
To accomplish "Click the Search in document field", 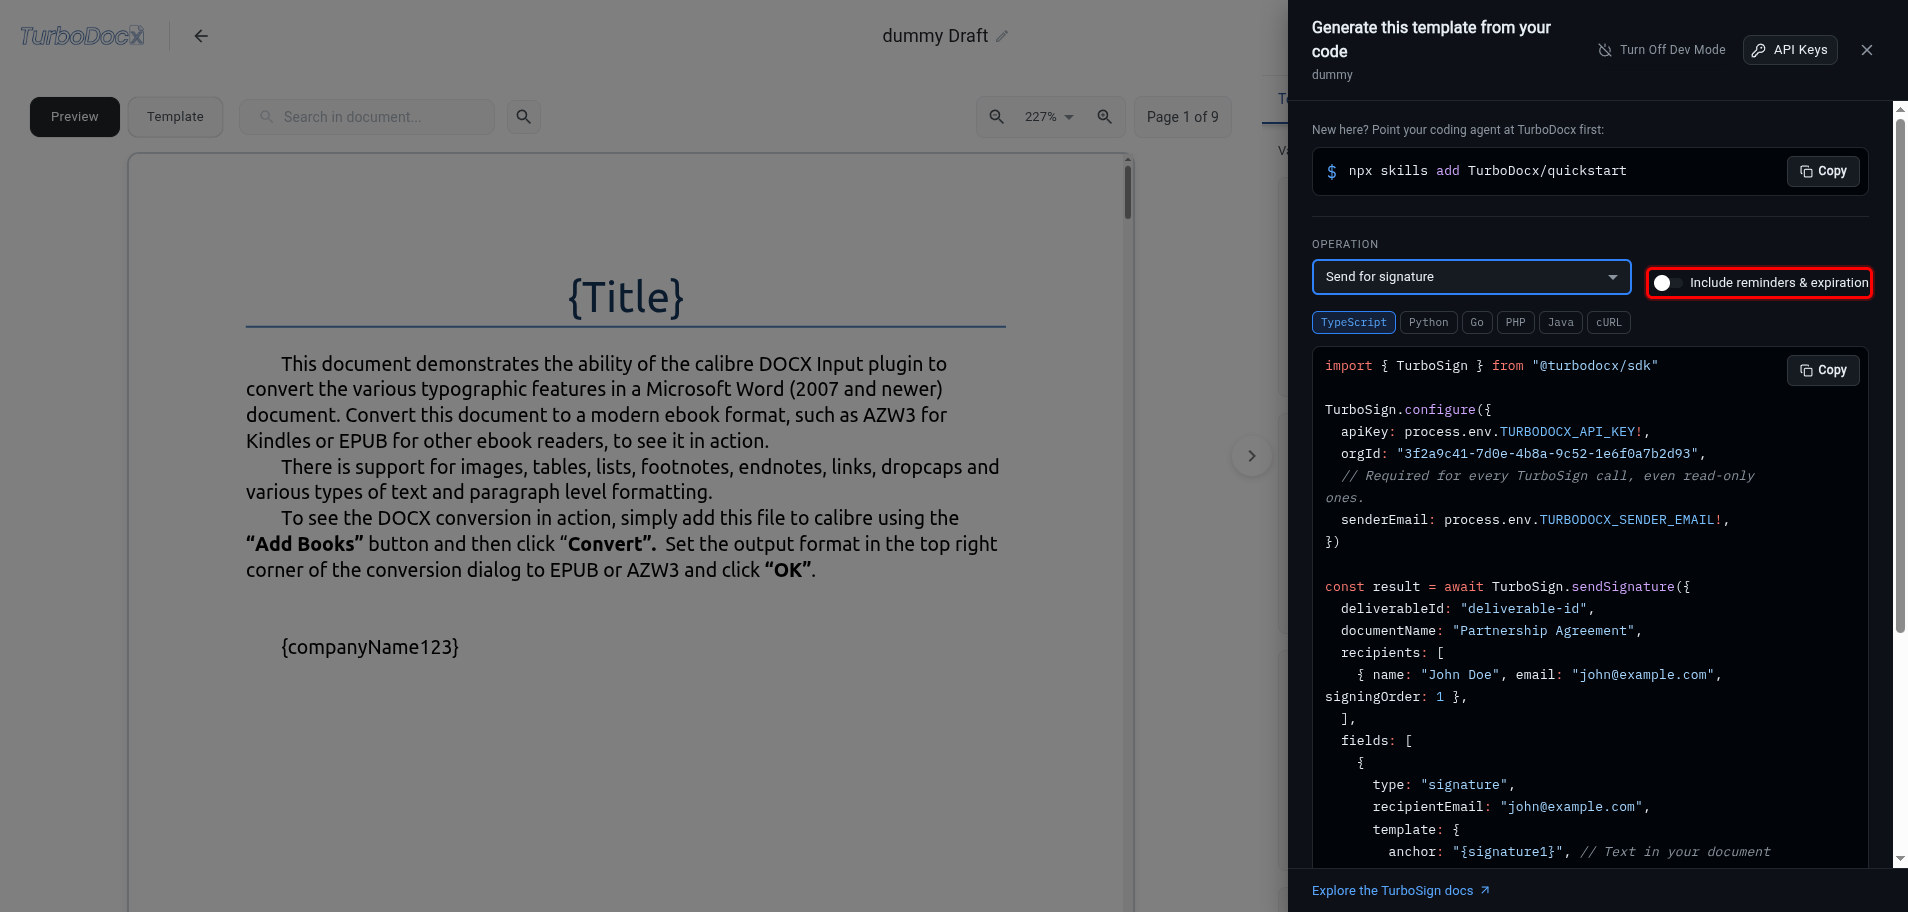I will click(367, 117).
